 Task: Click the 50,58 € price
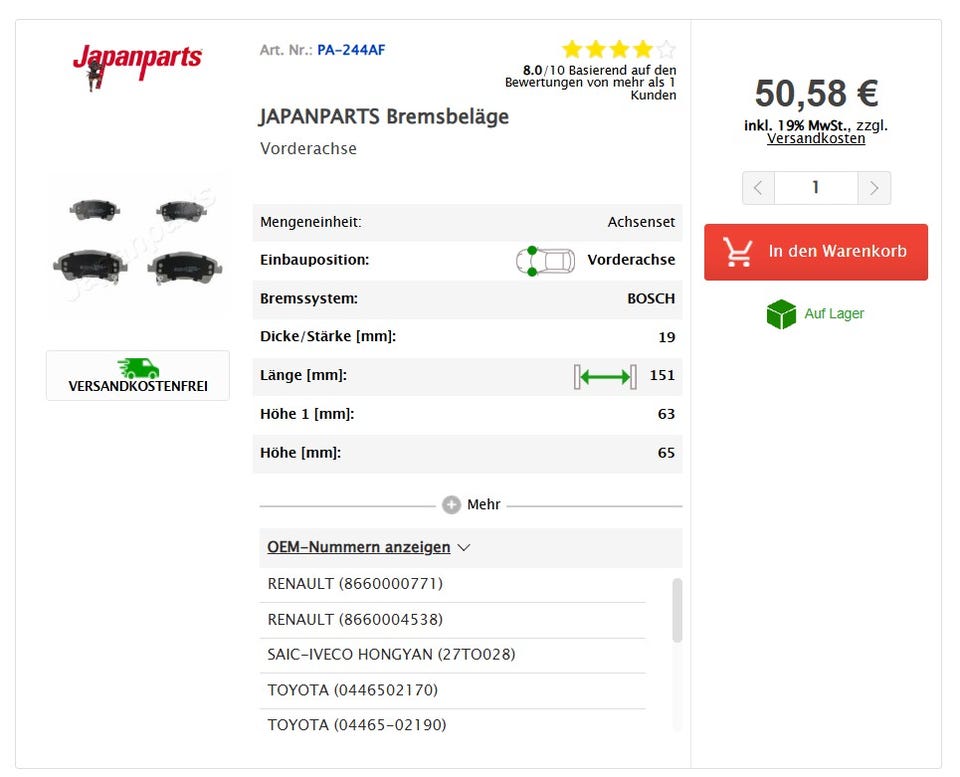pos(816,94)
